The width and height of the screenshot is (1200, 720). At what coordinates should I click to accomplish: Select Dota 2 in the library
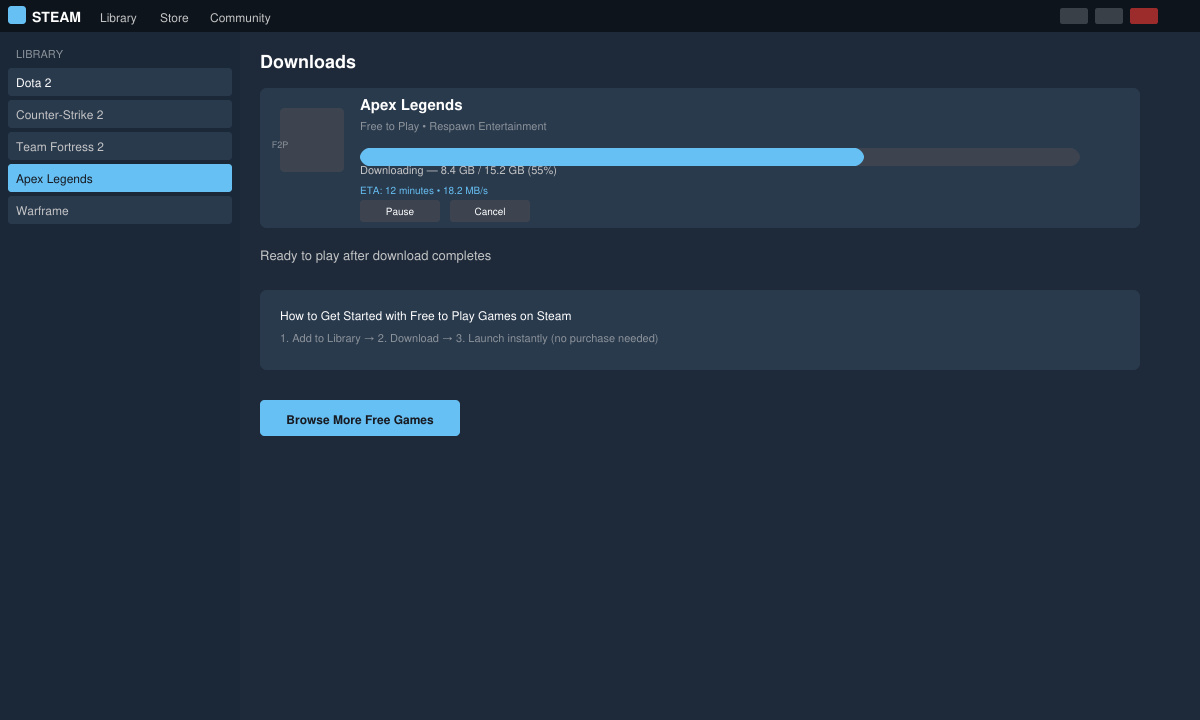[x=120, y=82]
